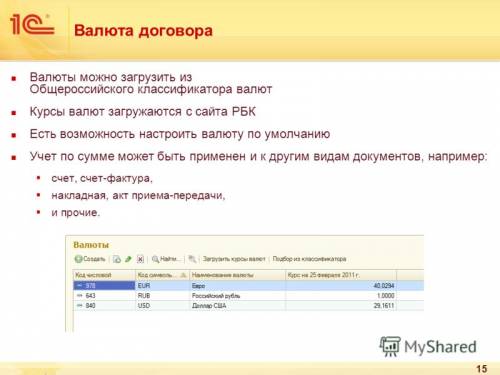The height and width of the screenshot is (375, 500).
Task: Click the Euro rate value 40,0294
Action: pos(384,286)
